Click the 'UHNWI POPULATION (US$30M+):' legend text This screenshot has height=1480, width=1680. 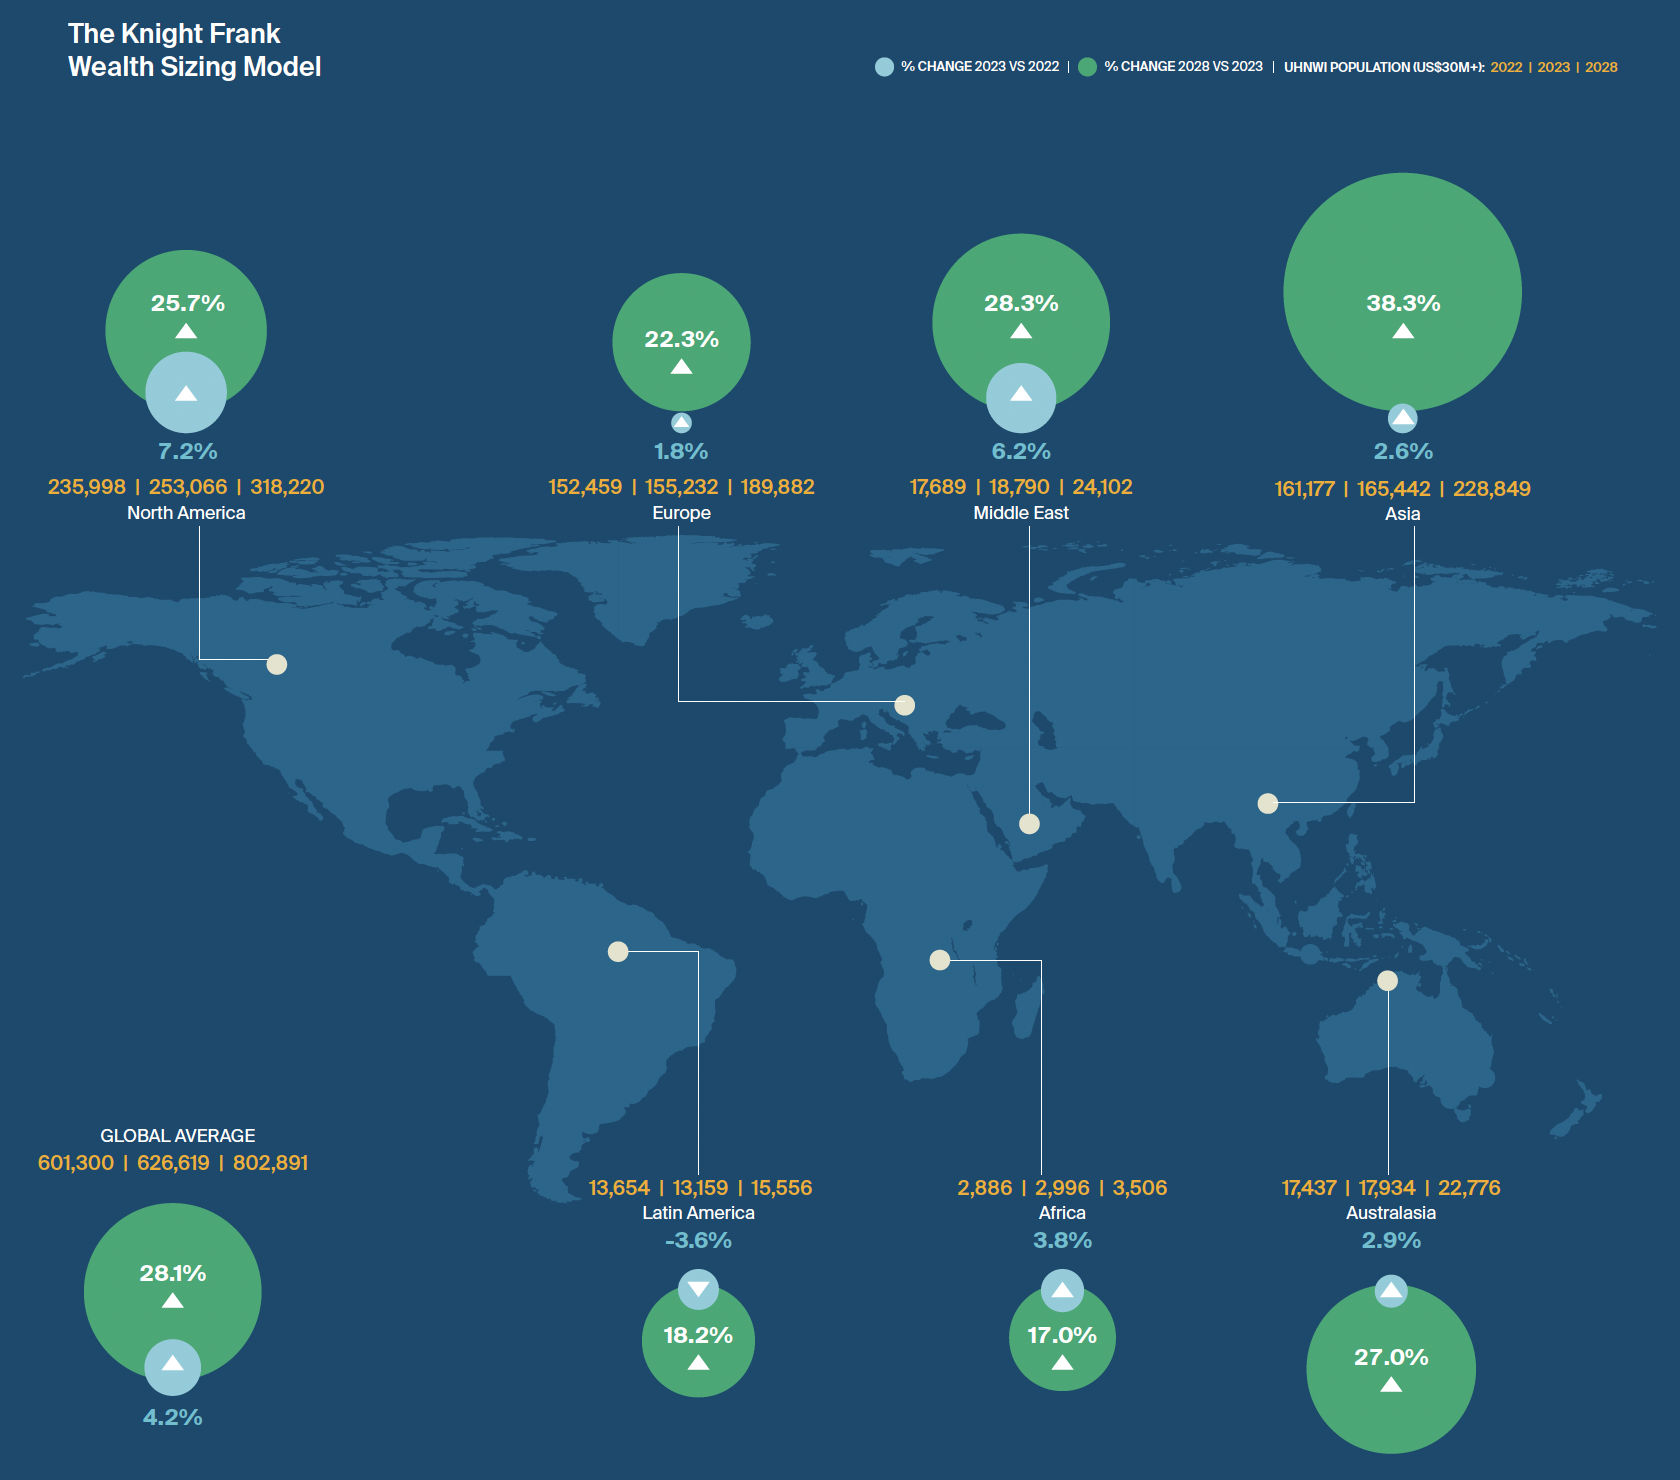click(x=1384, y=67)
